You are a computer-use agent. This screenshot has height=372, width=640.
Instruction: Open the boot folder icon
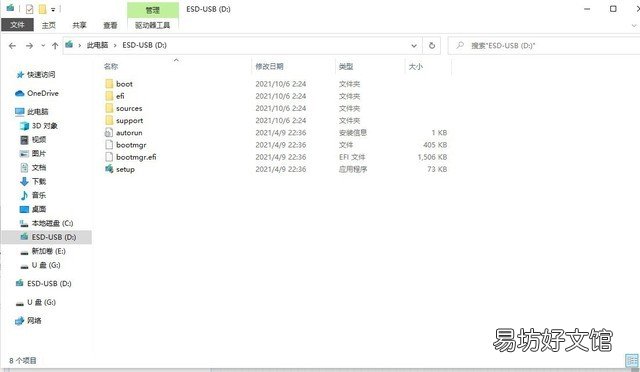click(x=109, y=84)
